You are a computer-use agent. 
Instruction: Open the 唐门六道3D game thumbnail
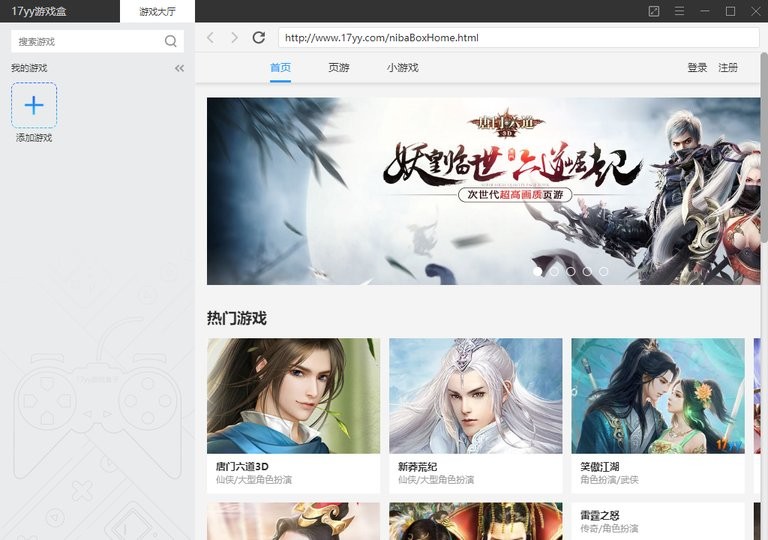(x=293, y=396)
